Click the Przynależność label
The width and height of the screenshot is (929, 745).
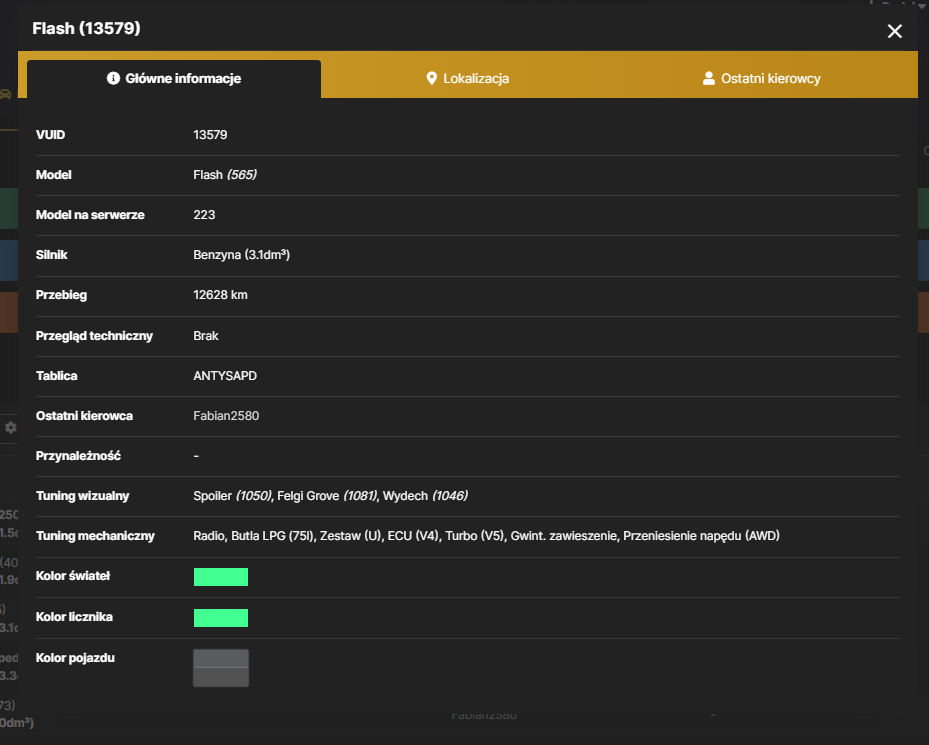point(78,456)
